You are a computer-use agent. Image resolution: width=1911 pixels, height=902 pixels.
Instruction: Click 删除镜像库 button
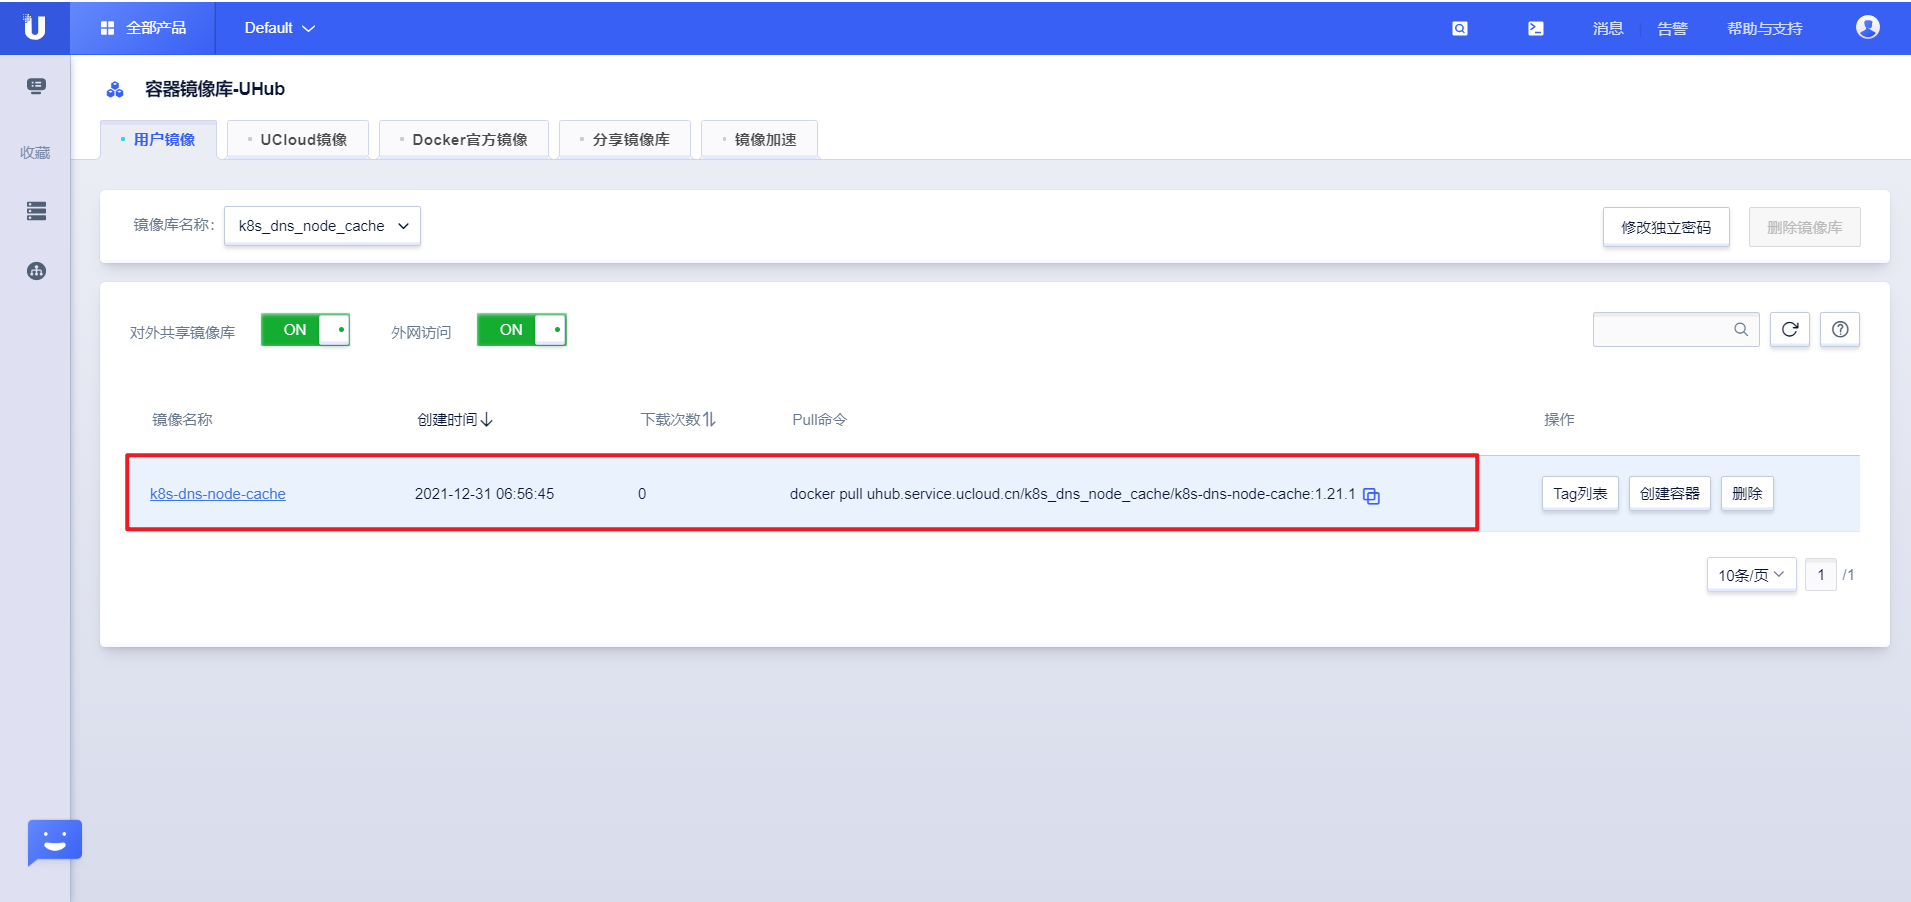pyautogui.click(x=1804, y=227)
